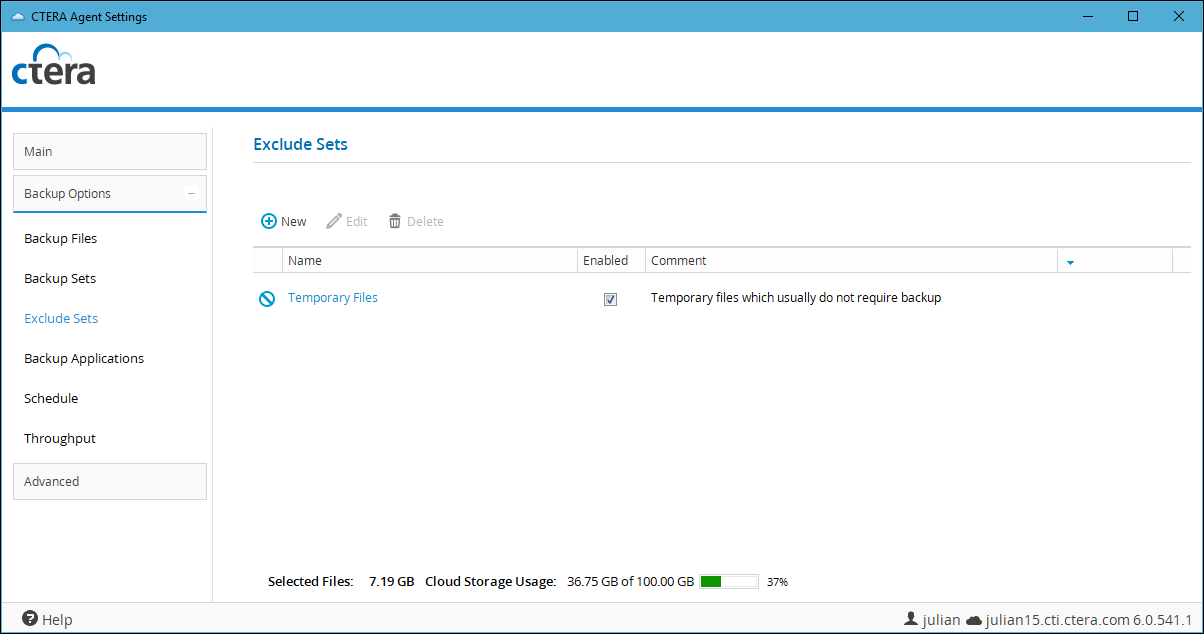
Task: Open the Main section
Action: [x=110, y=151]
